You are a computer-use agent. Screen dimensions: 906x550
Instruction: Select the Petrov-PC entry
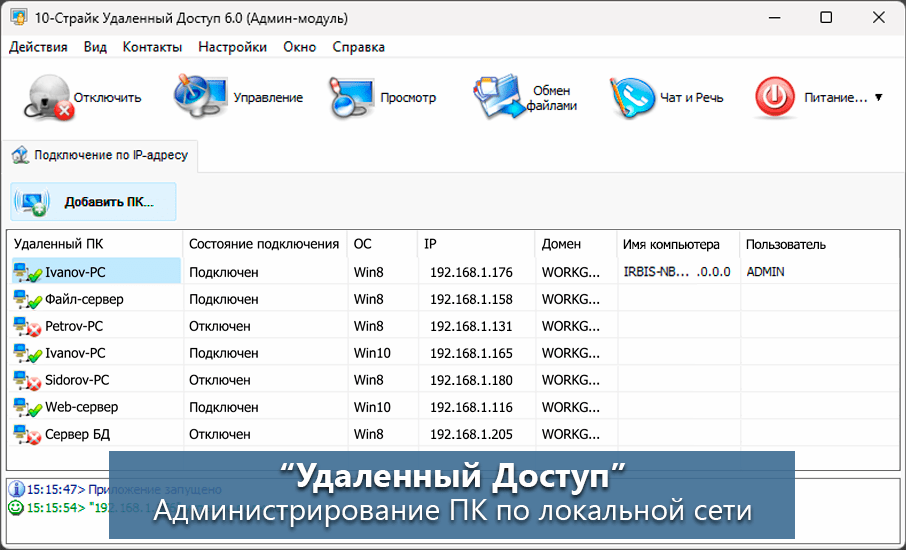coord(74,326)
